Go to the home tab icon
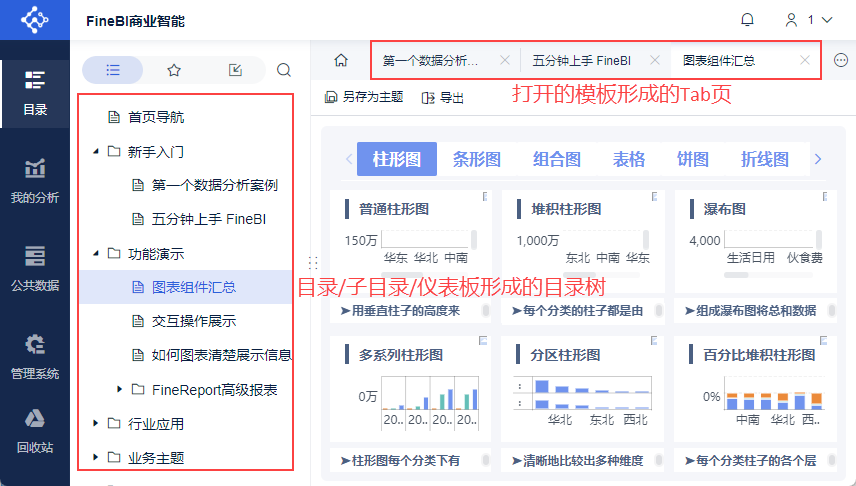The width and height of the screenshot is (856, 486). point(341,60)
